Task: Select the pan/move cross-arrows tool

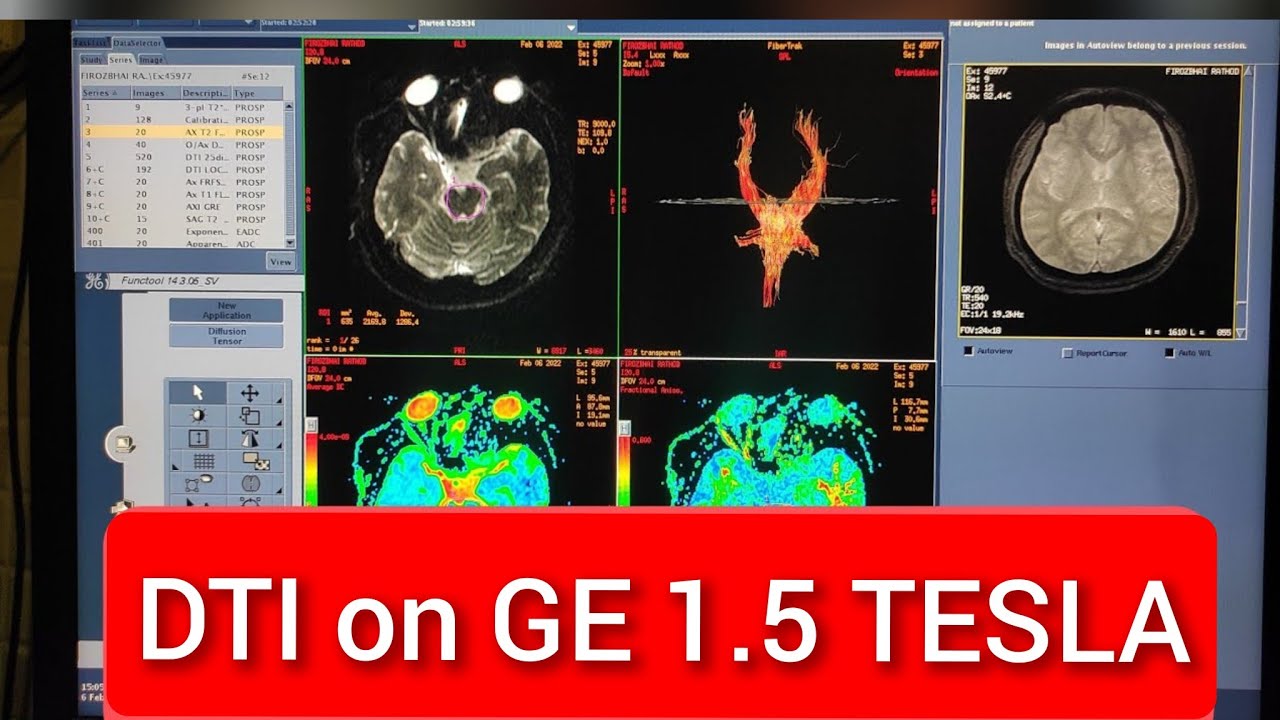Action: 250,393
